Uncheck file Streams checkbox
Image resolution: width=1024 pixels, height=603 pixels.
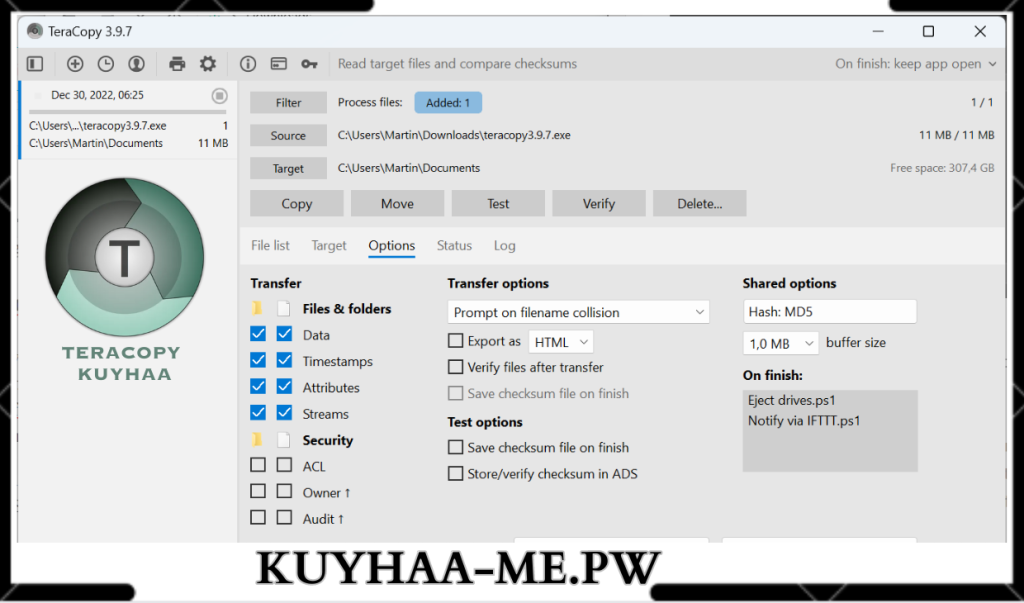coord(284,413)
